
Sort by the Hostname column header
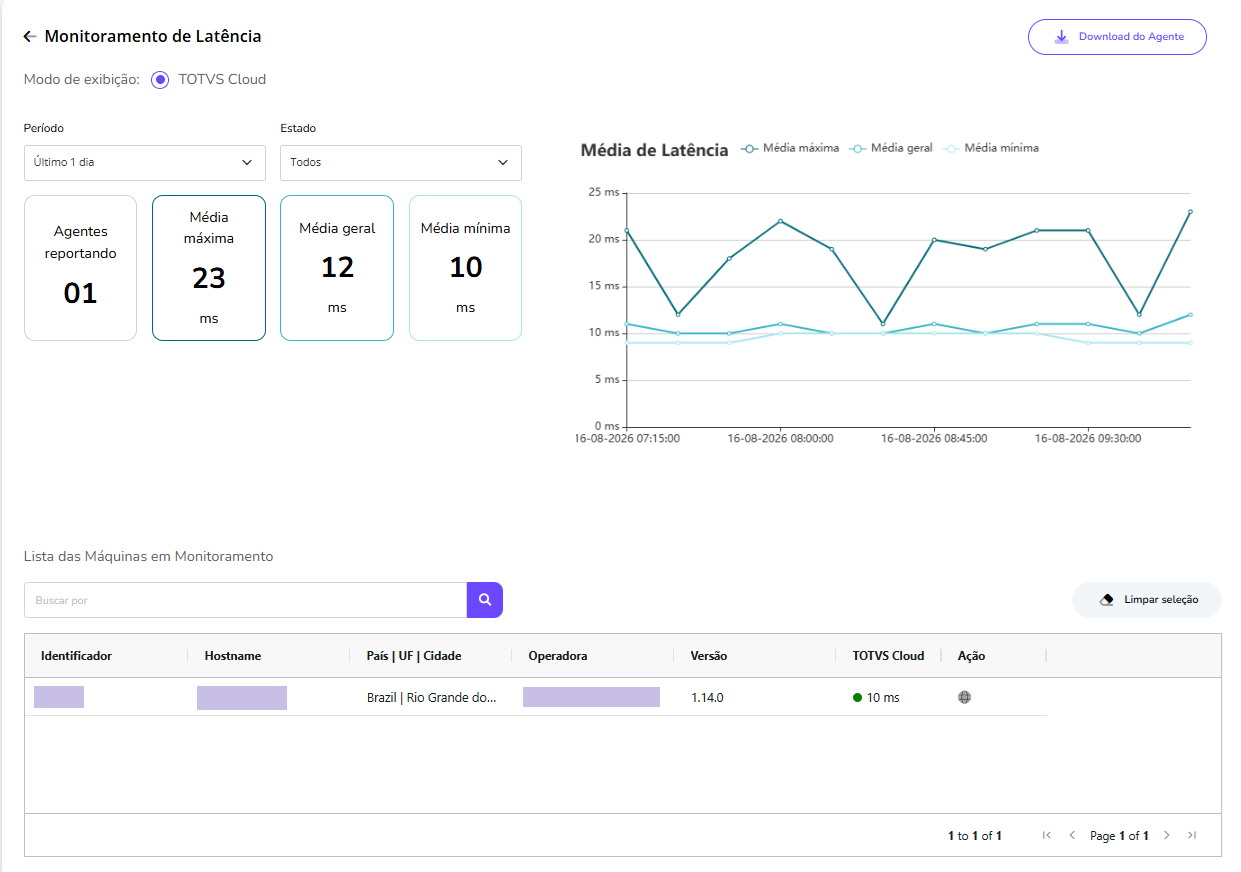(x=233, y=656)
